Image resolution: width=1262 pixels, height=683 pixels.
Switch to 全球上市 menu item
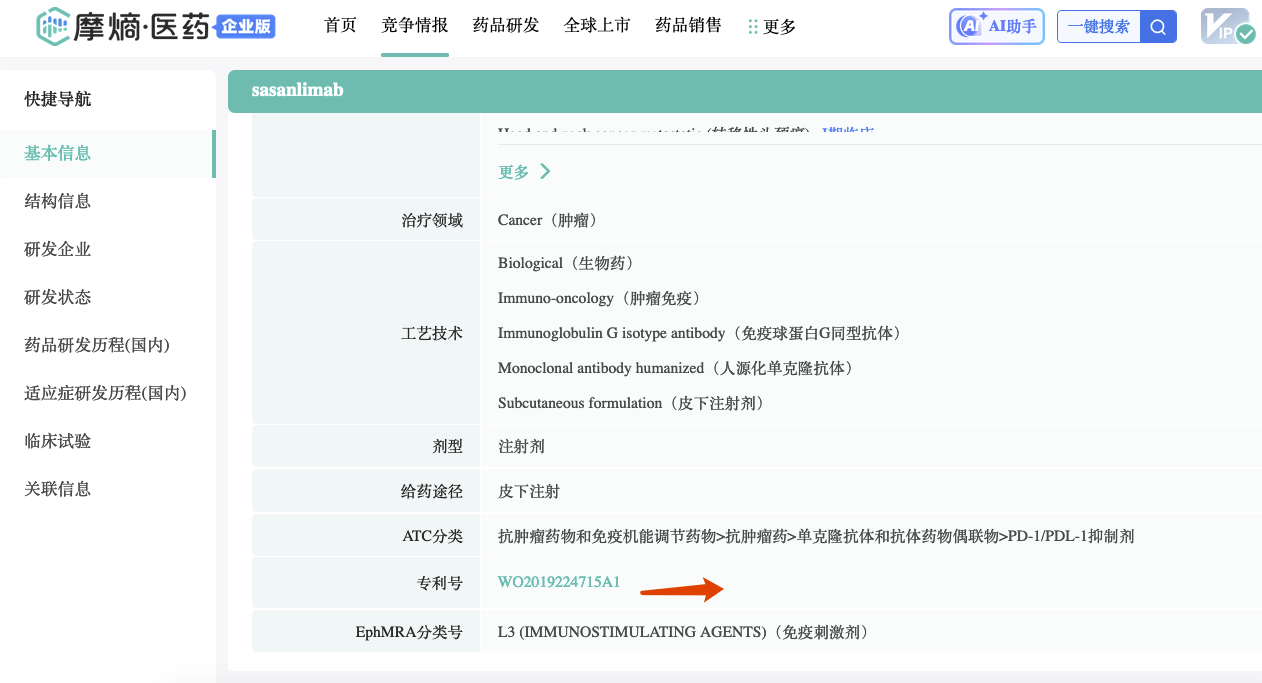pos(597,26)
